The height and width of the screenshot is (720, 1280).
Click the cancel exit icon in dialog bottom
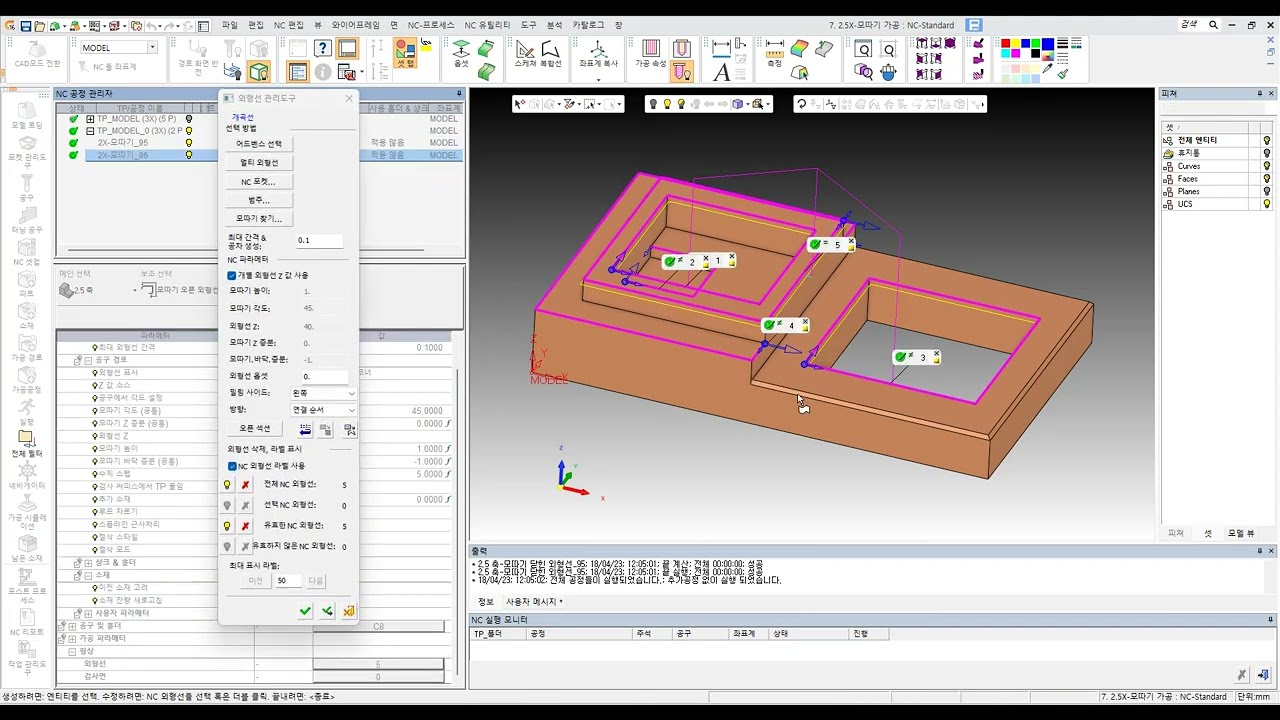(348, 611)
